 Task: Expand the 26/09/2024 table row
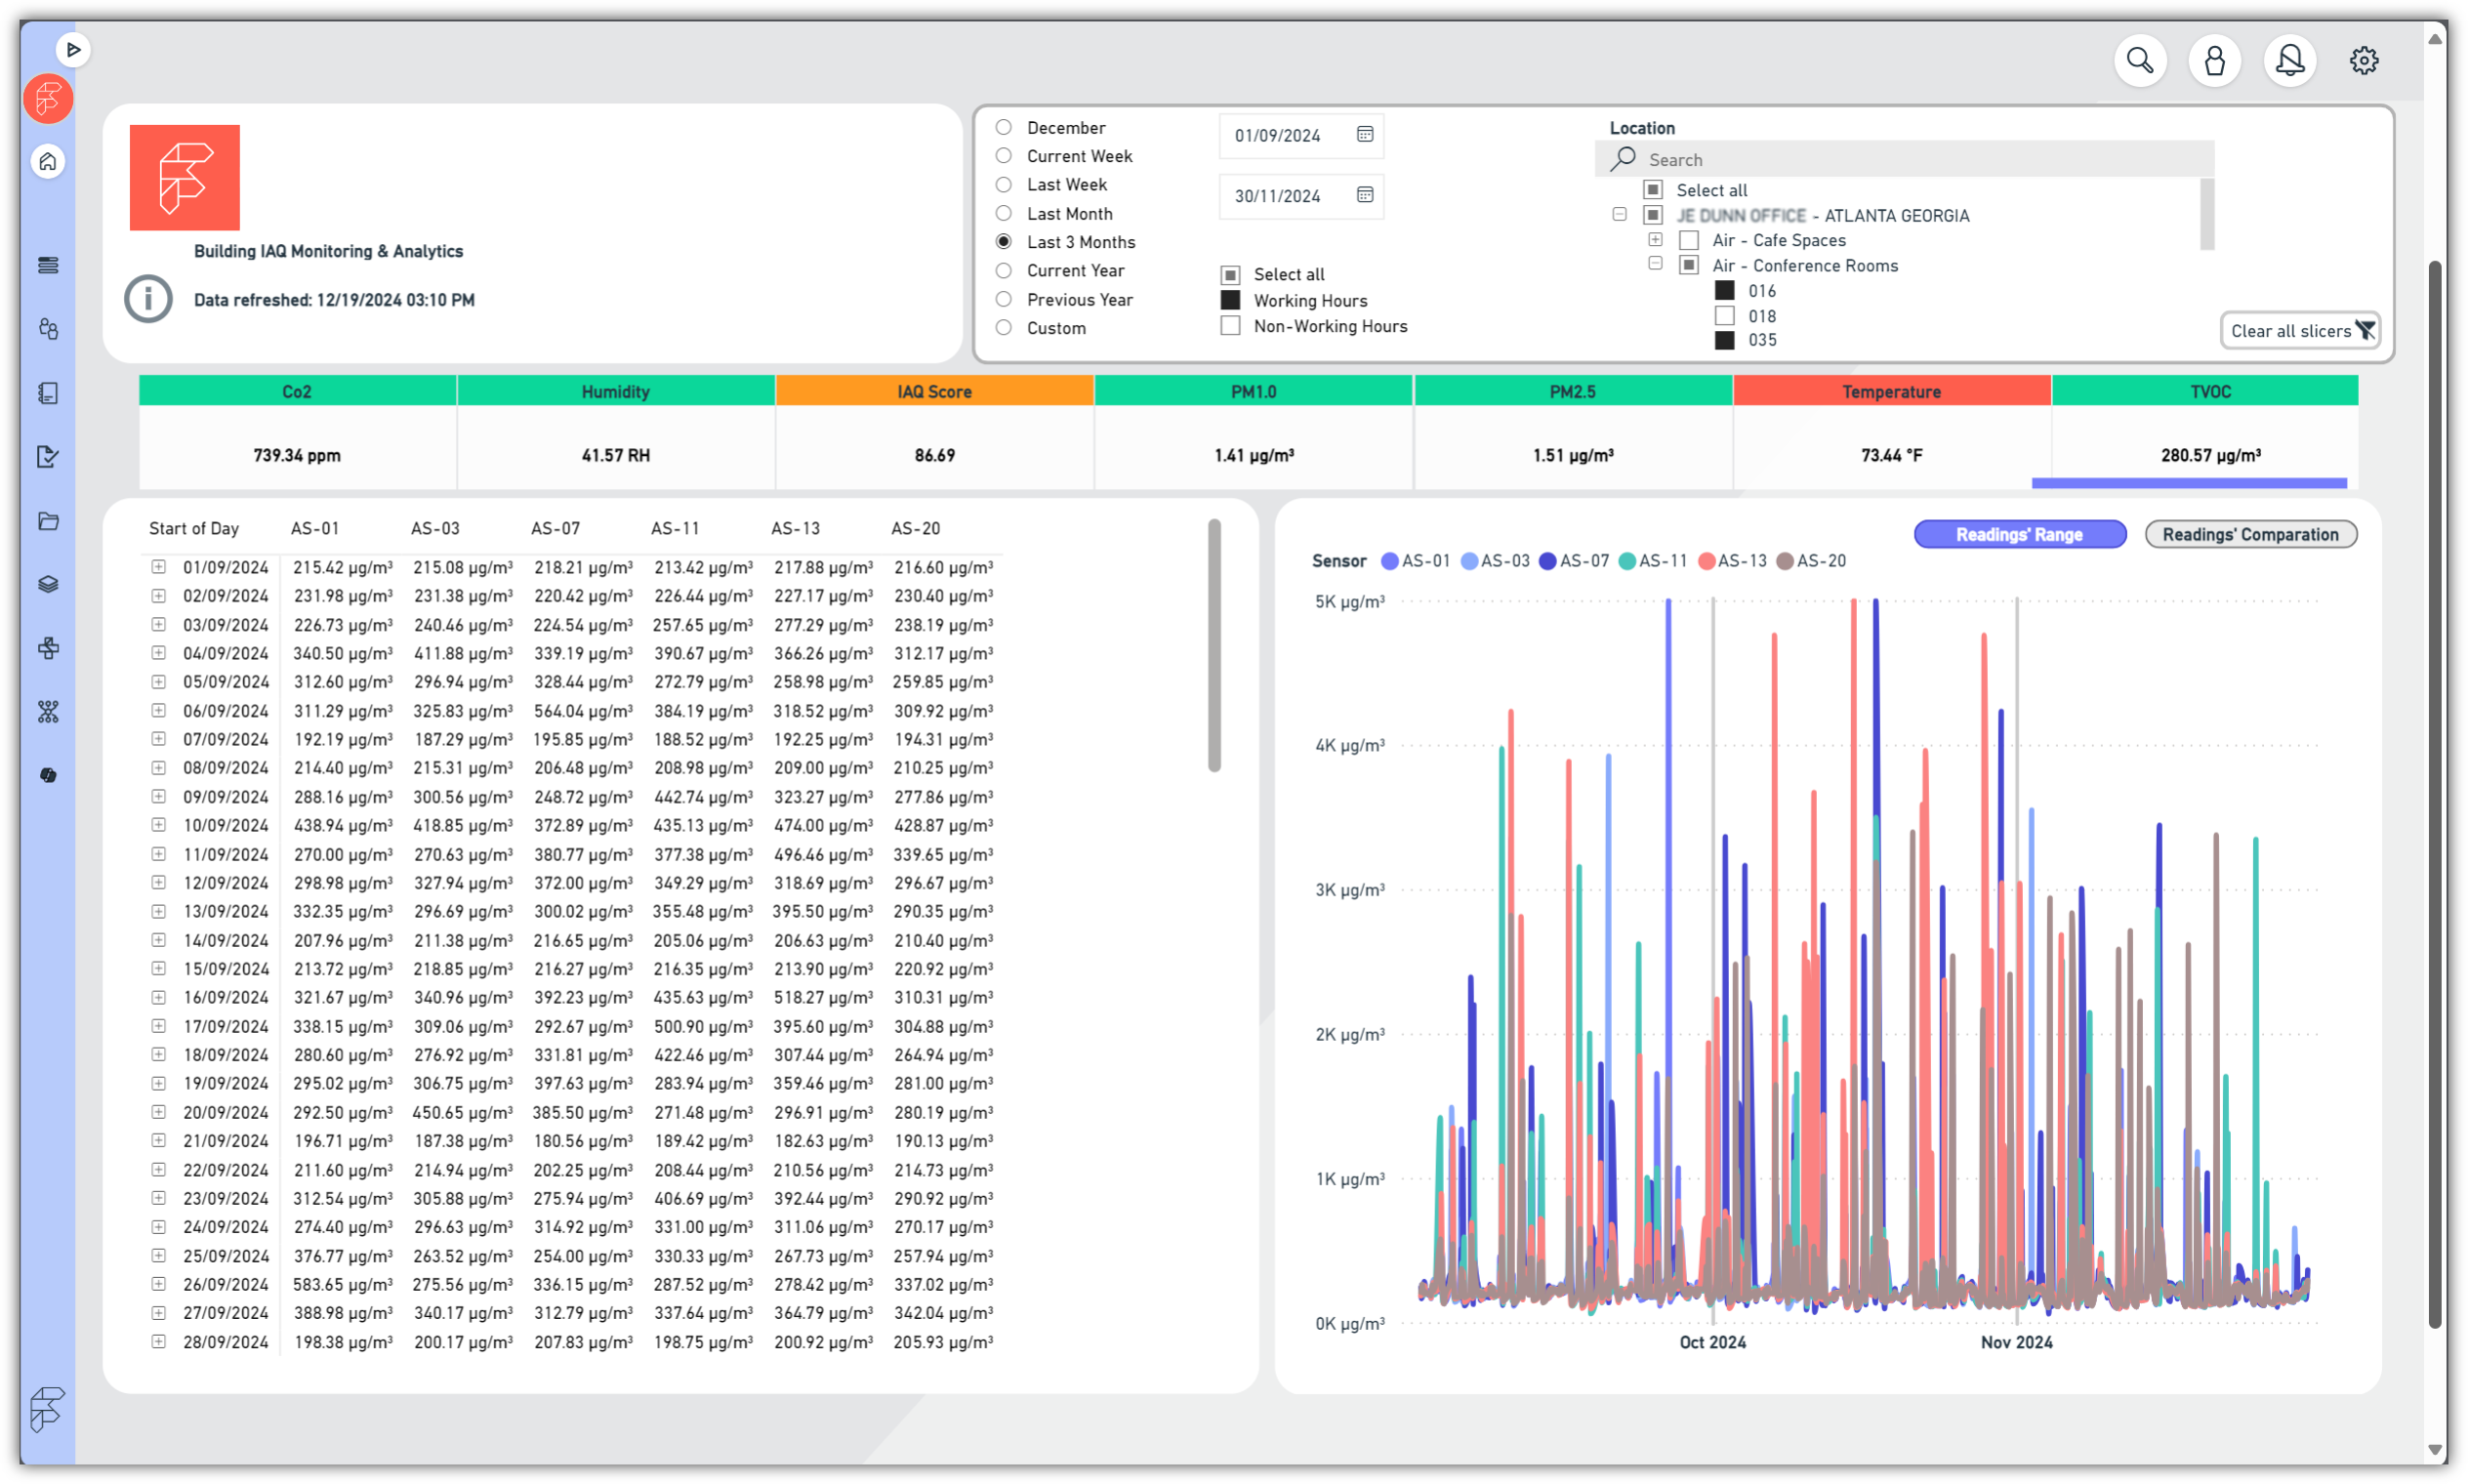click(x=158, y=1284)
